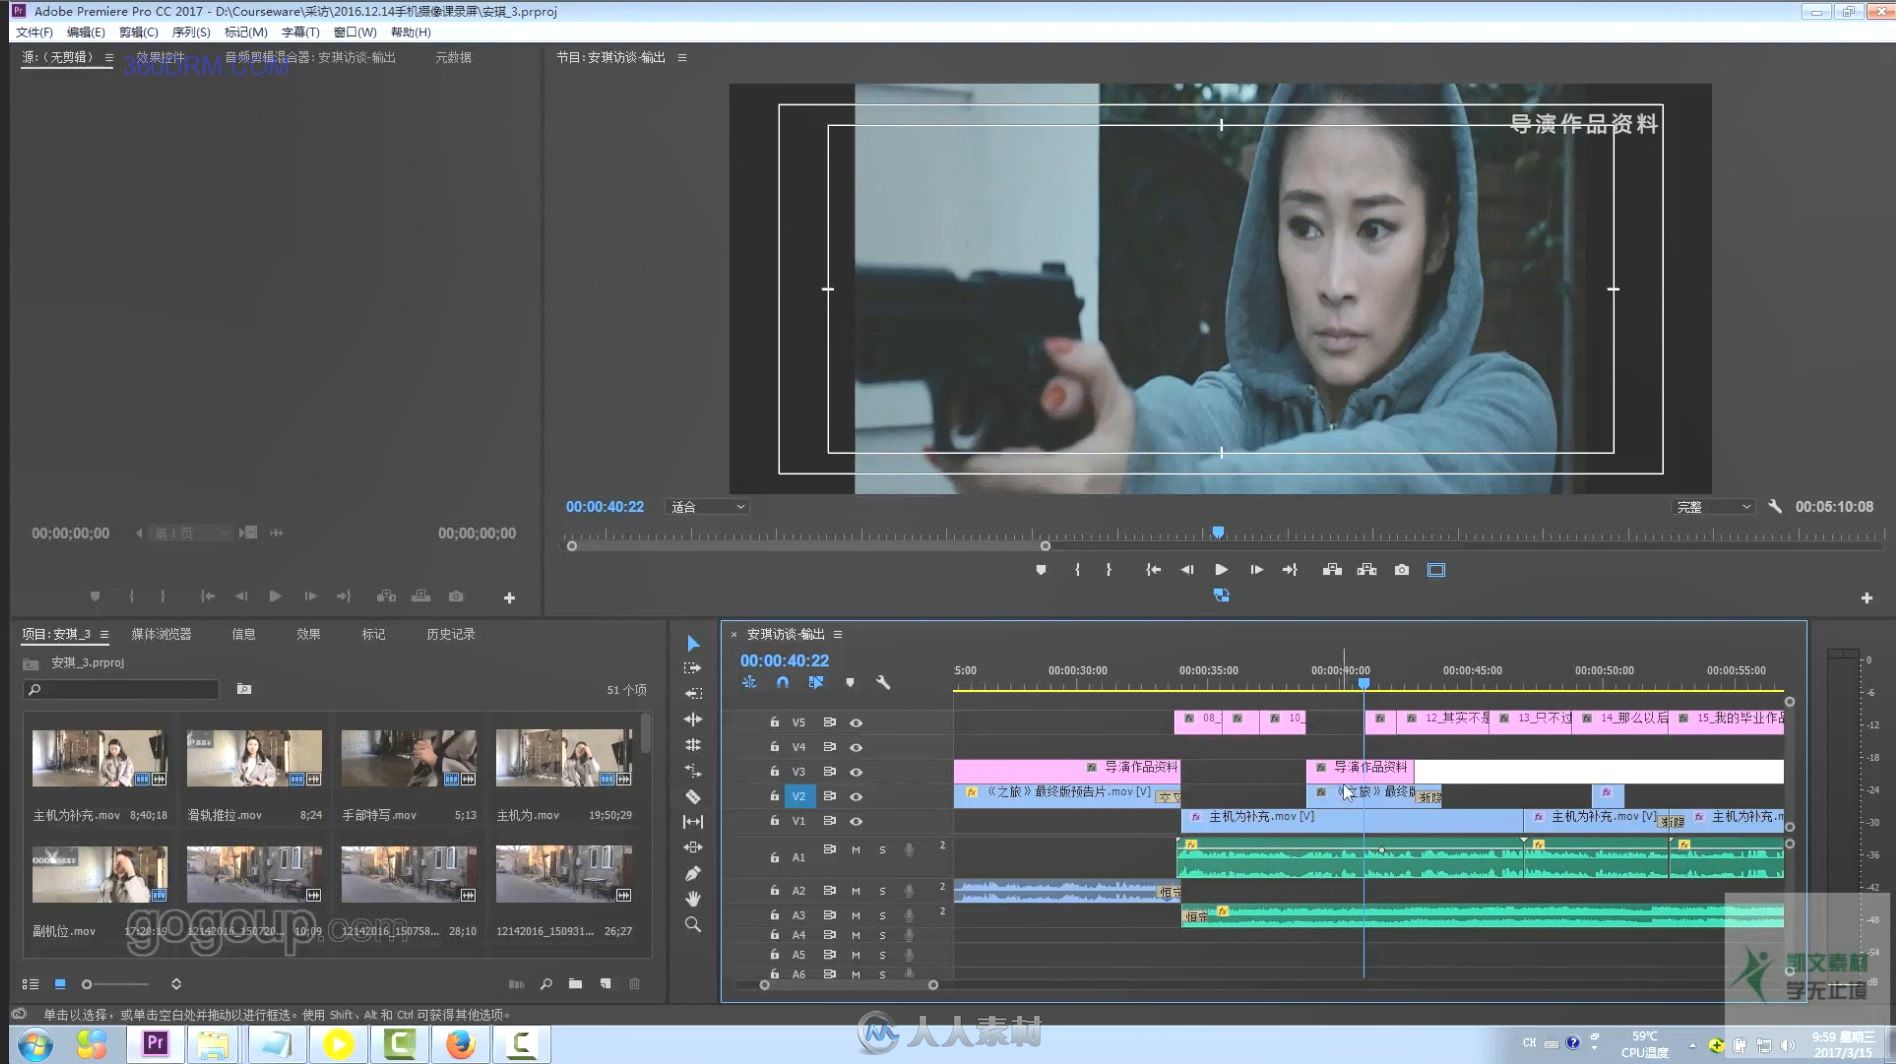Image resolution: width=1896 pixels, height=1064 pixels.
Task: Click Windows Start button
Action: coord(35,1045)
